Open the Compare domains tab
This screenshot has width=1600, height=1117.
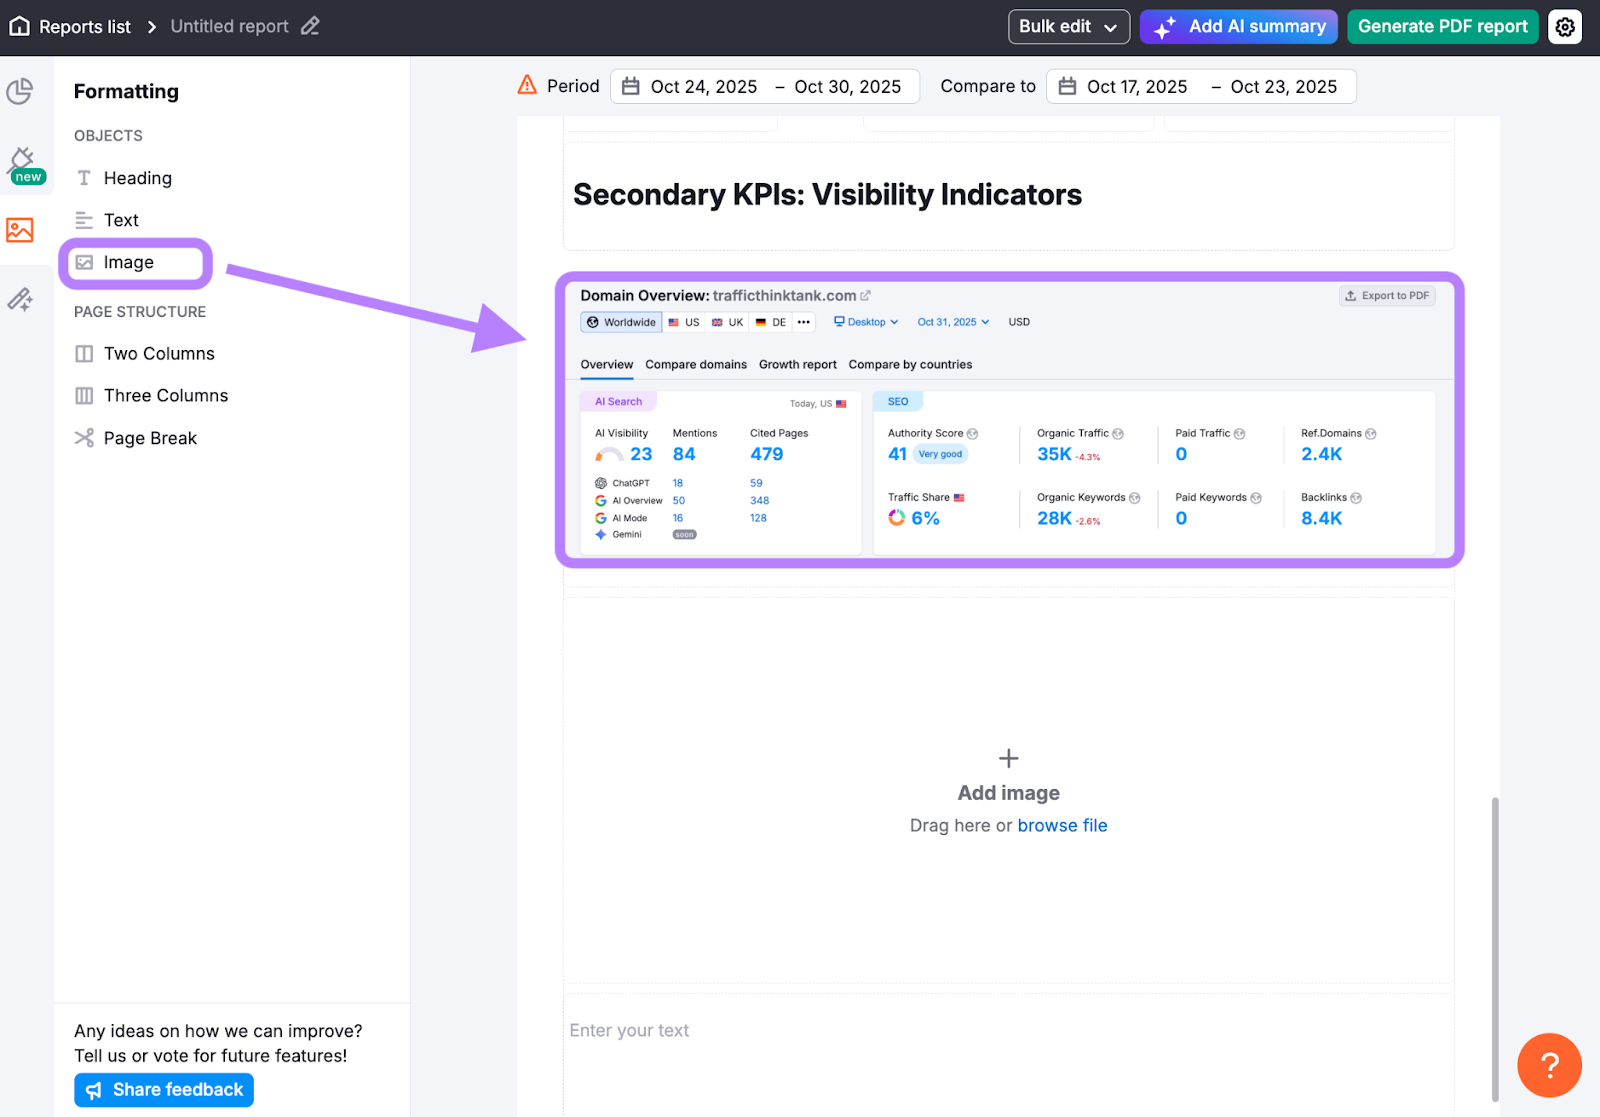point(695,364)
